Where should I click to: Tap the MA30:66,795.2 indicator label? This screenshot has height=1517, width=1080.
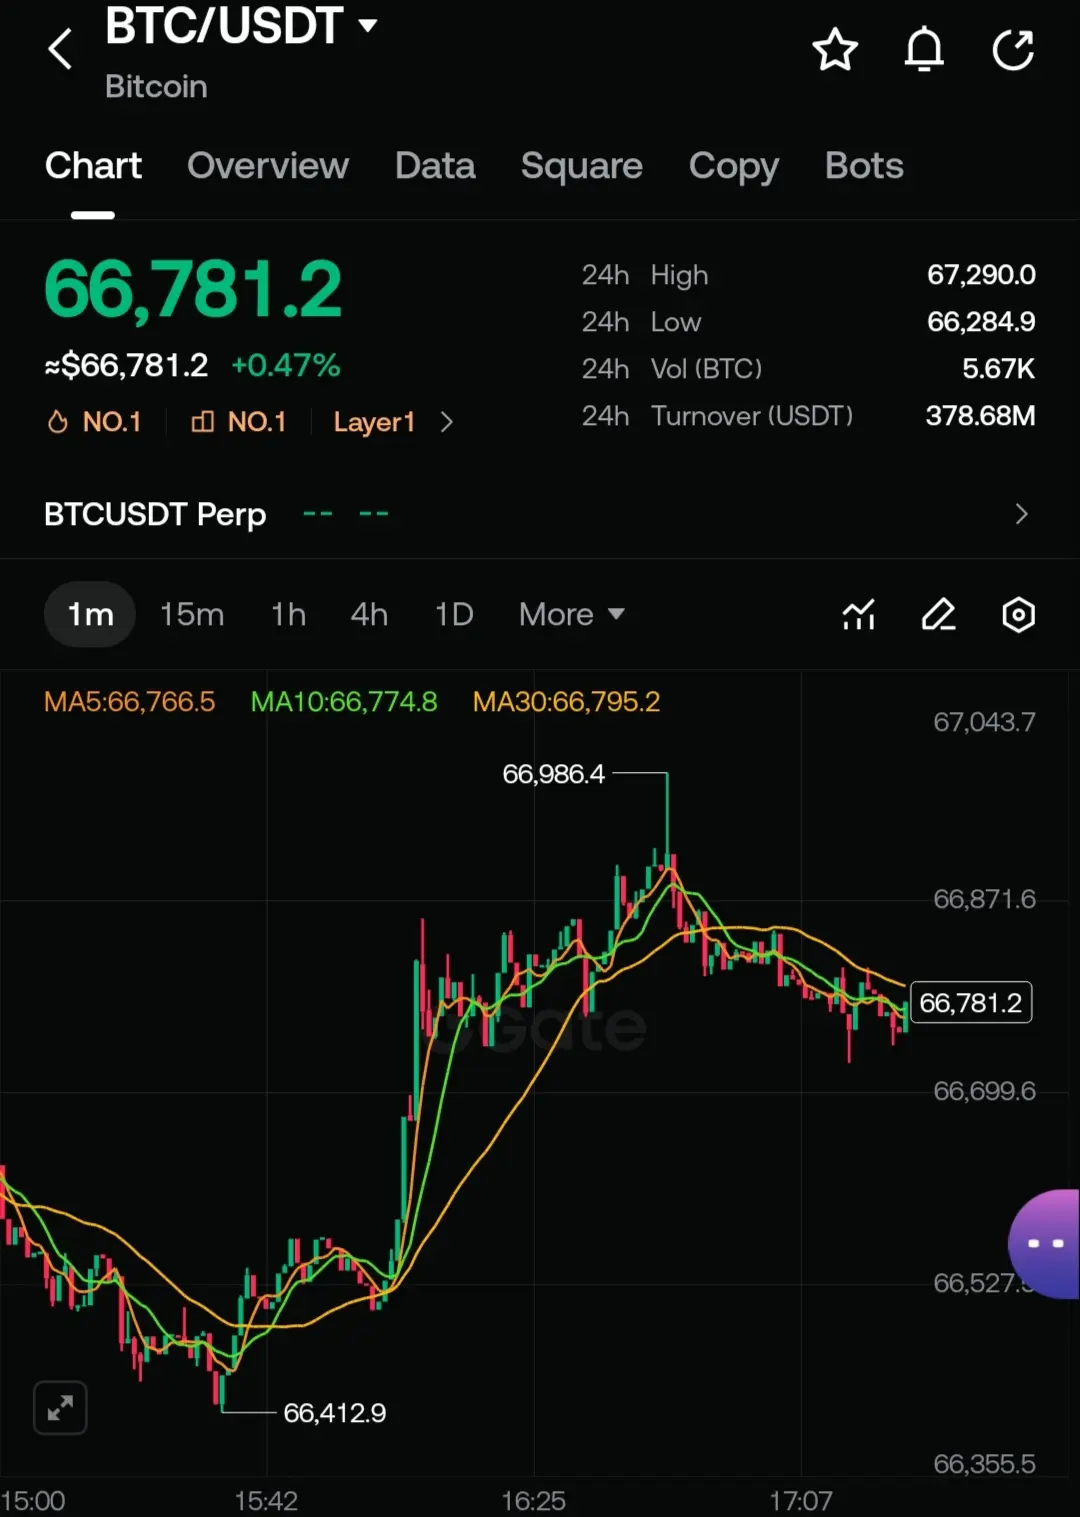click(566, 702)
